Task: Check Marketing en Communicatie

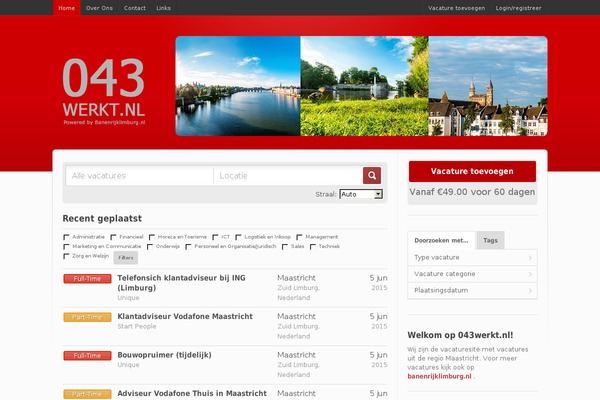Action: tap(66, 247)
